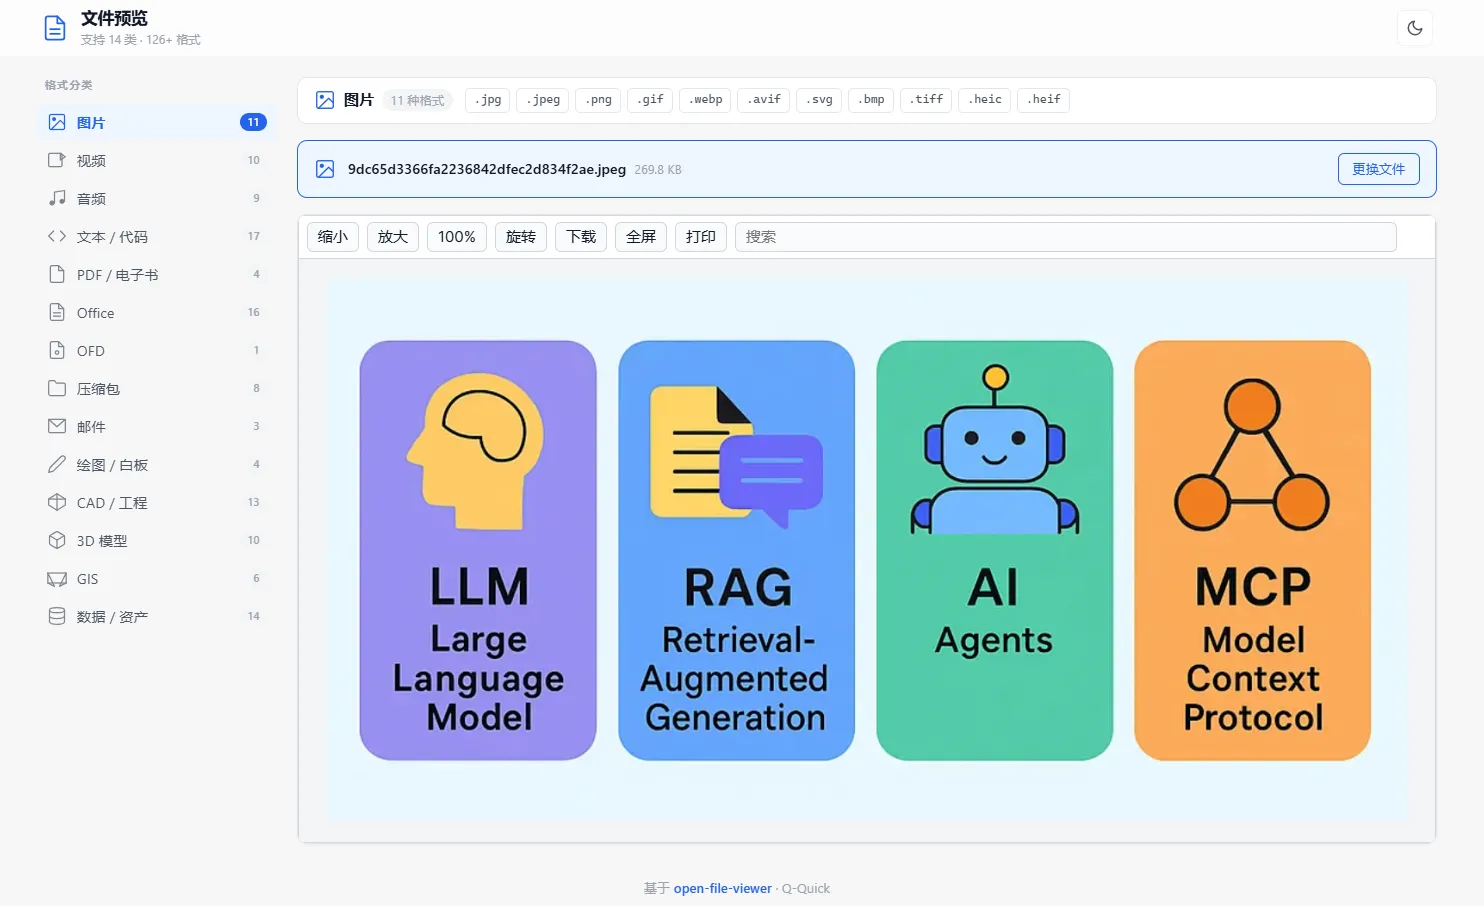Click the previewed AI concepts image
This screenshot has width=1484, height=906.
pos(867,550)
